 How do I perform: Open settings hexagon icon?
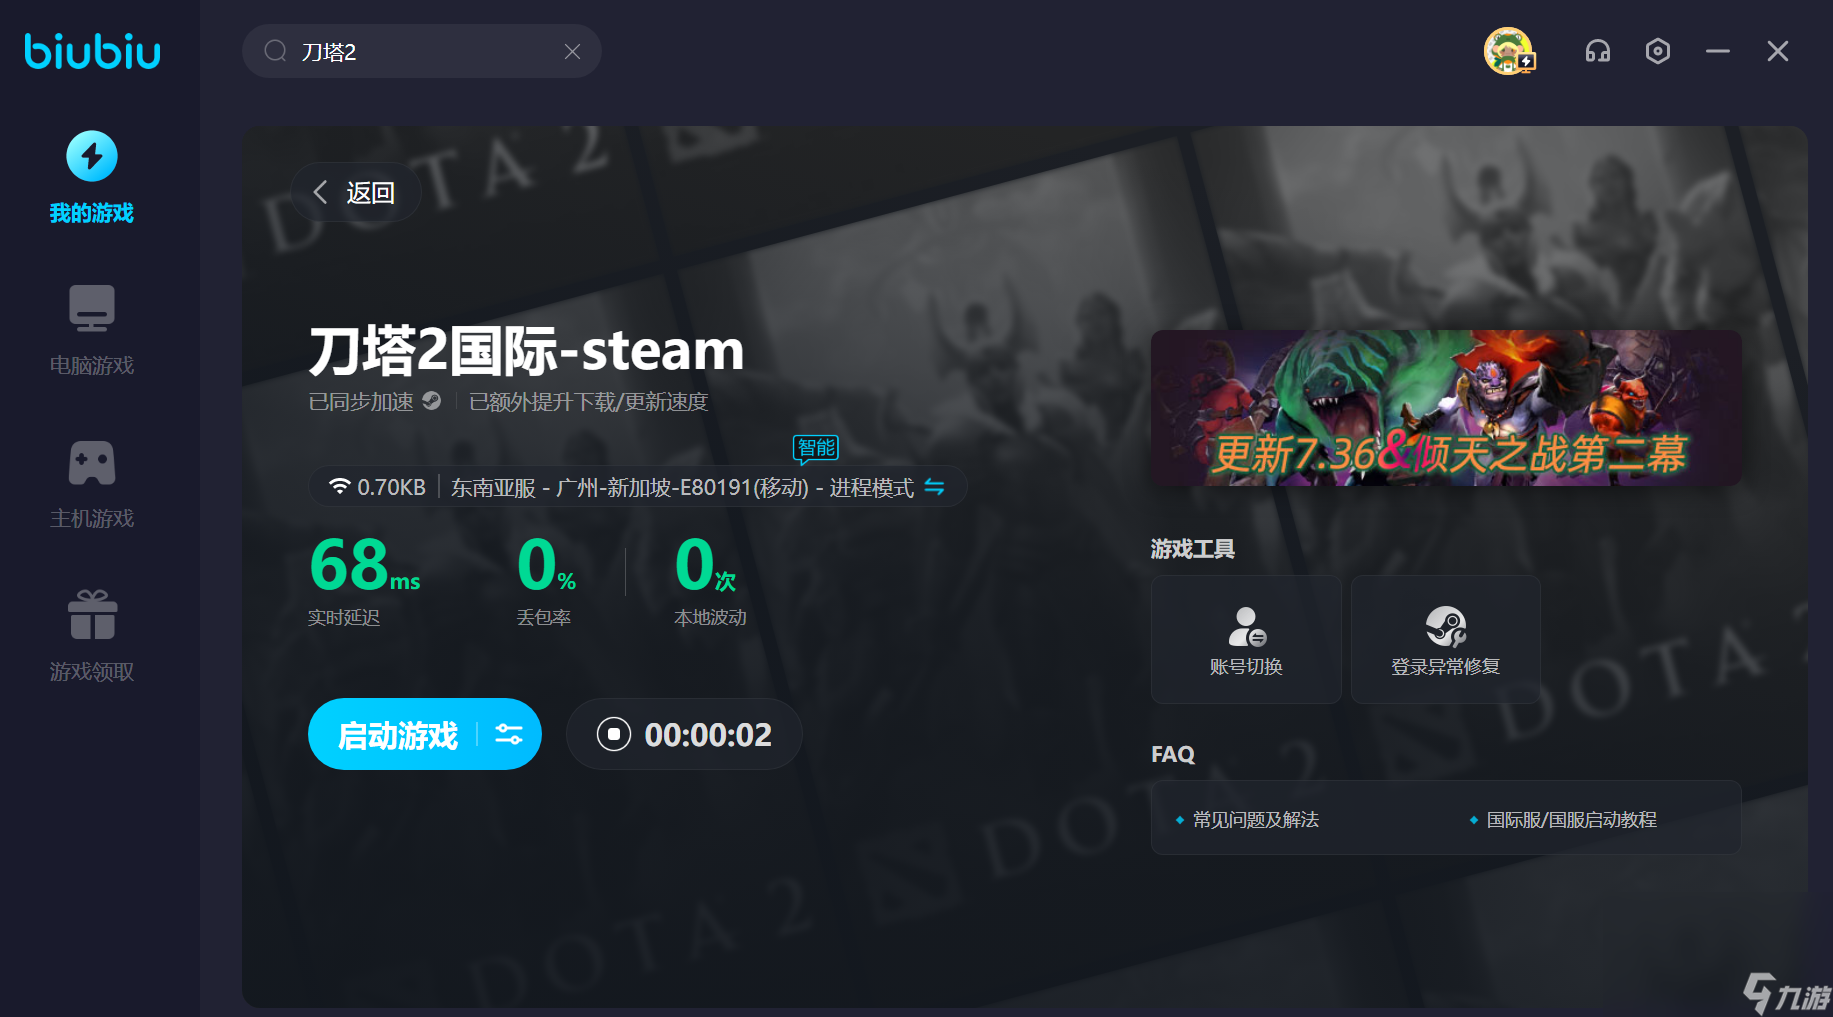pos(1658,51)
